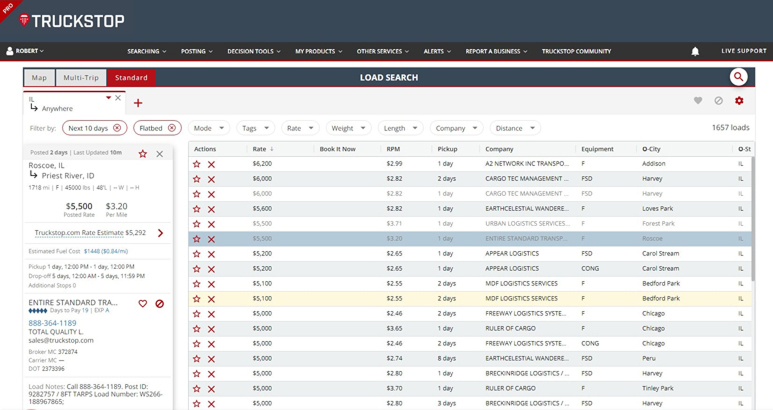Open the REPORT A BUSINESS menu

coord(496,51)
